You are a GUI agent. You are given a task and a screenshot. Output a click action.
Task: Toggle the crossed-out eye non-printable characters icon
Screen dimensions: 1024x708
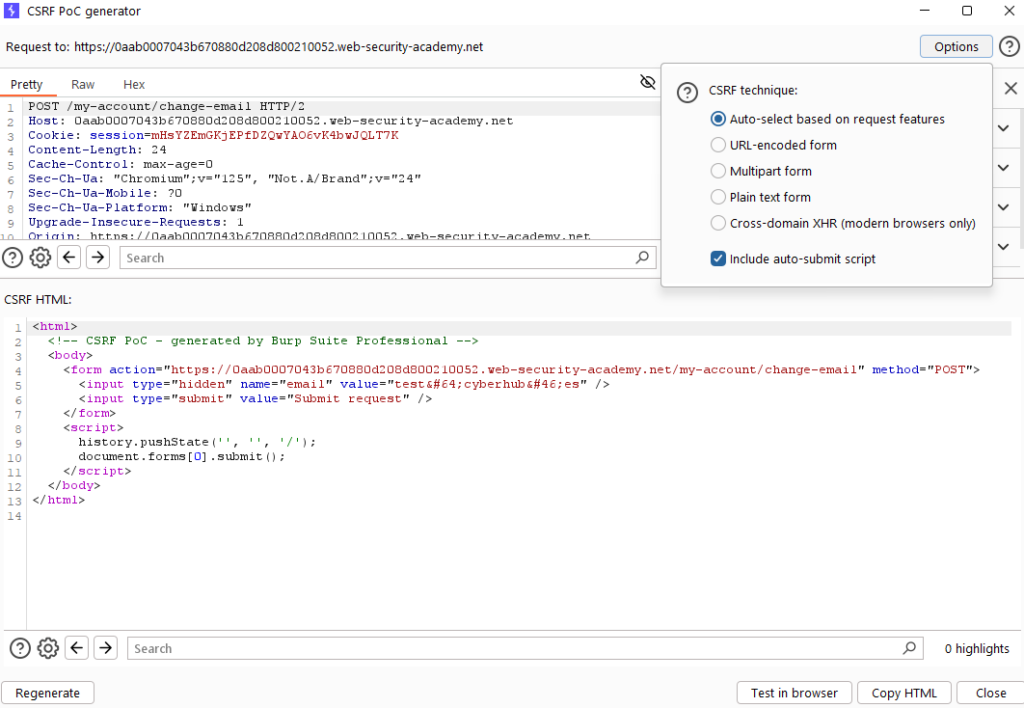click(647, 82)
